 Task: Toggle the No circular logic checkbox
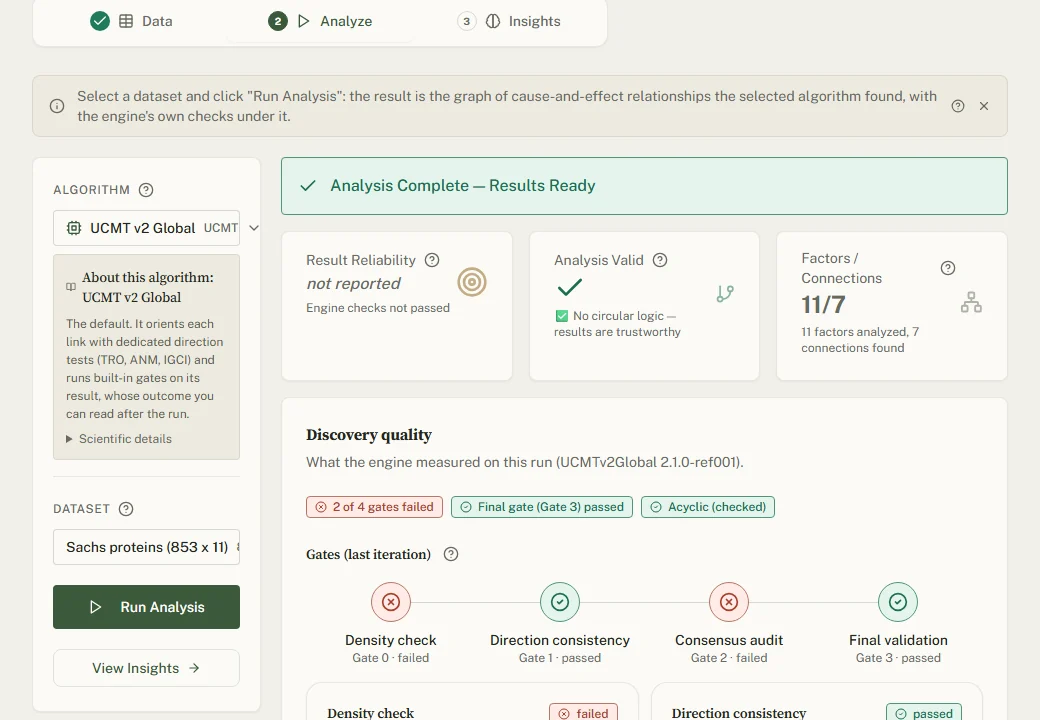tap(562, 316)
